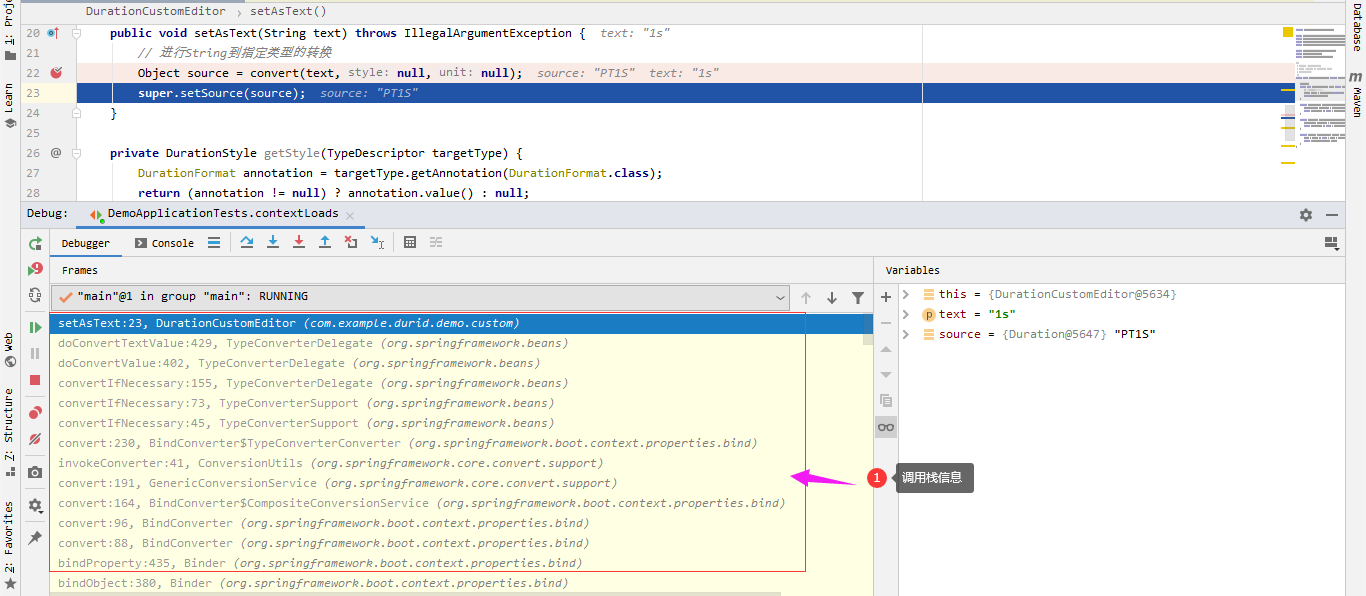The width and height of the screenshot is (1366, 596).
Task: Fold the setAsText method at line 20
Action: point(77,33)
